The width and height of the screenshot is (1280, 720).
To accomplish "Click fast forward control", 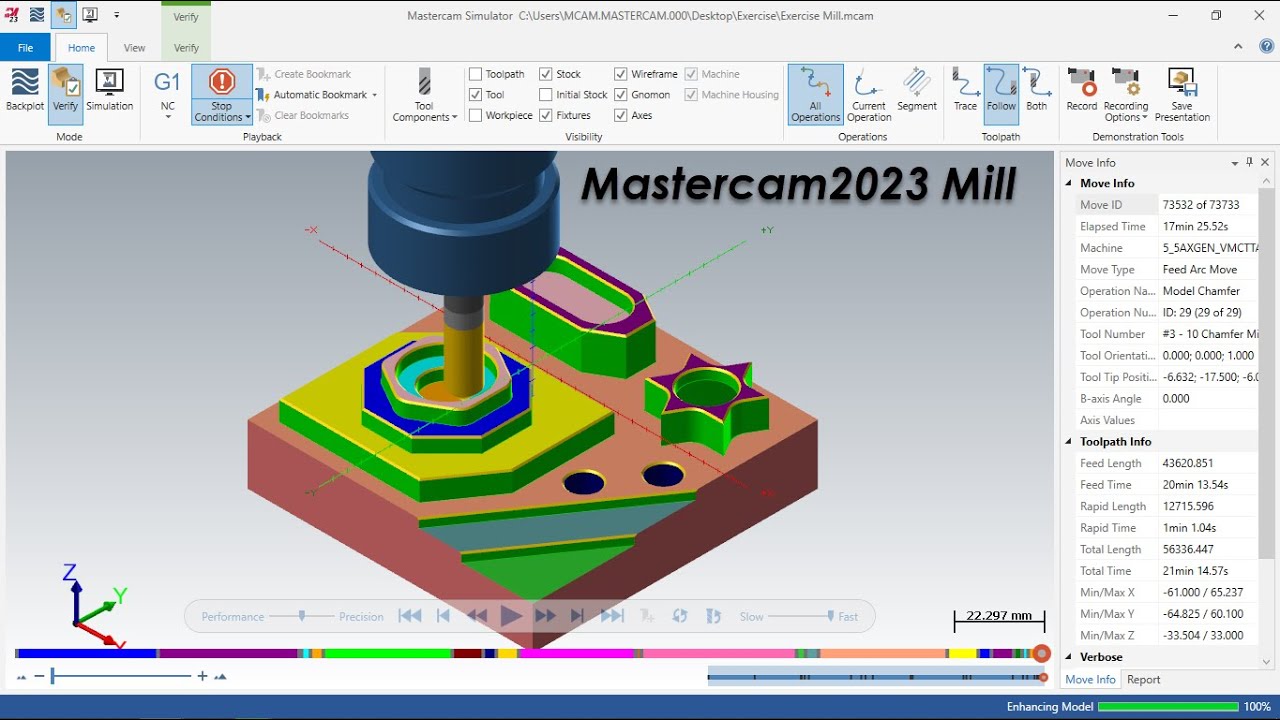I will (x=545, y=616).
